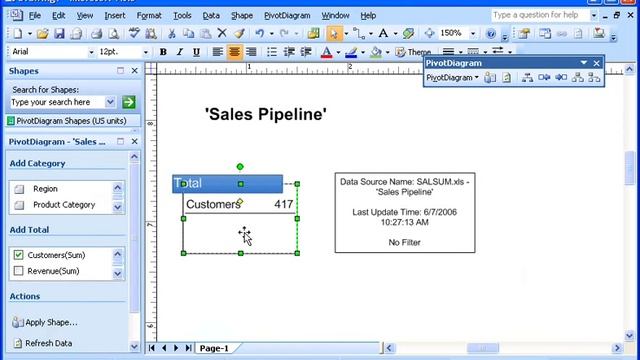This screenshot has height=360, width=640.
Task: Open PivotDiagram toolbar options triangle
Action: pos(584,63)
